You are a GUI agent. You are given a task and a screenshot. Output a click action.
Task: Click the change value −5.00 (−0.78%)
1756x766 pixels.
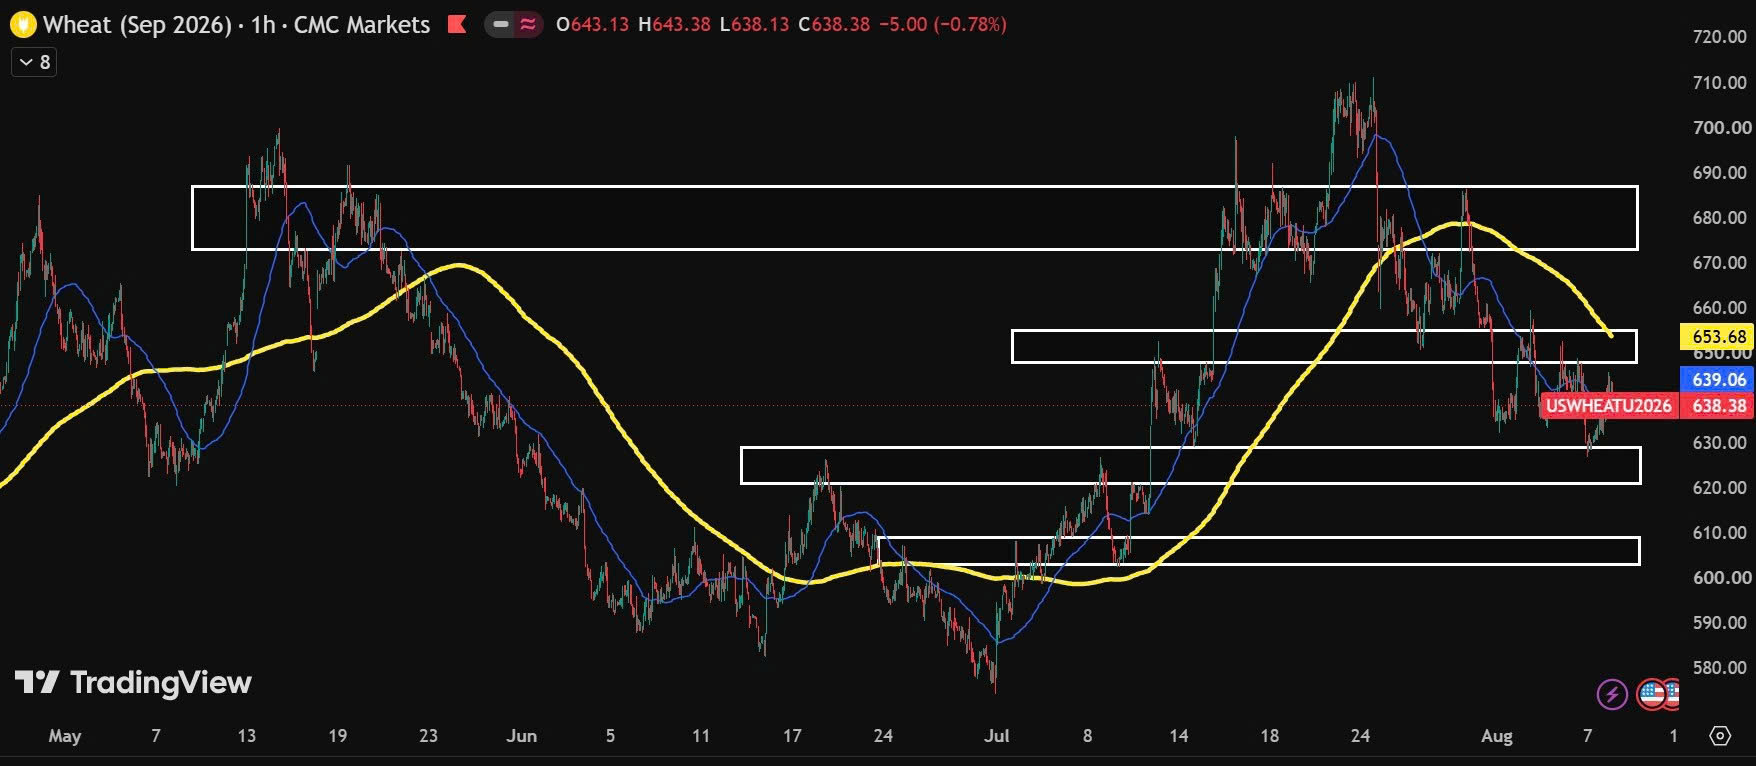[x=942, y=24]
